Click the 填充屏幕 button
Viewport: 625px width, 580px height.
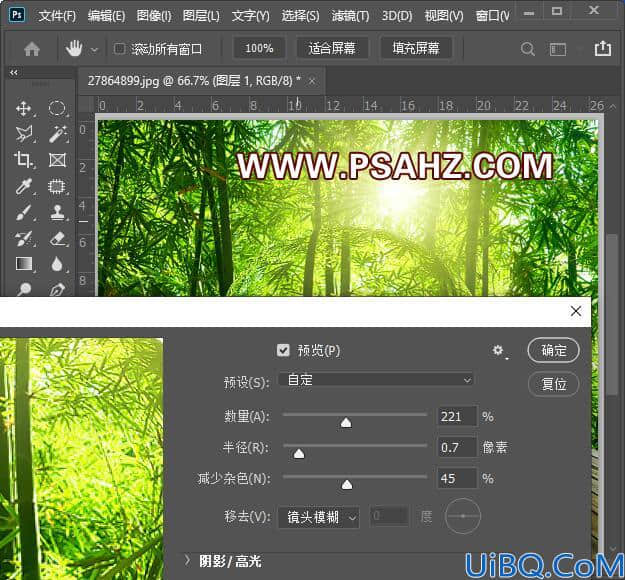pos(416,49)
